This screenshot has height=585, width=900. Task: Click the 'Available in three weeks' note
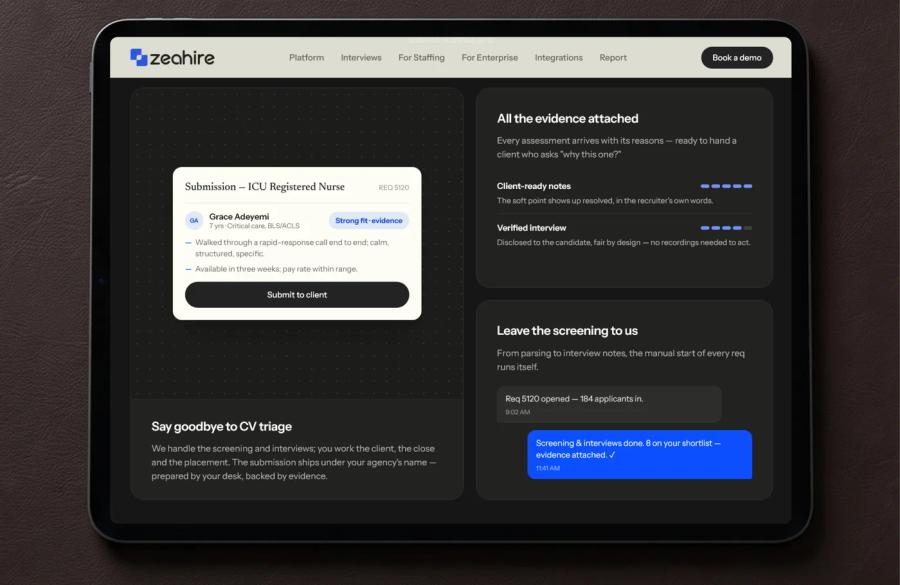[276, 269]
